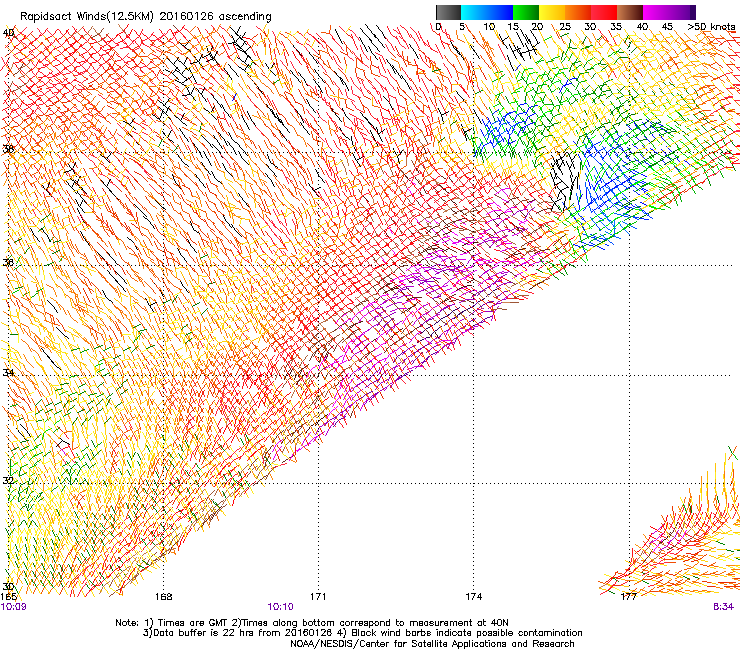The height and width of the screenshot is (650, 740).
Task: Select the brown 35-40 knots legend swatch
Action: tap(630, 12)
